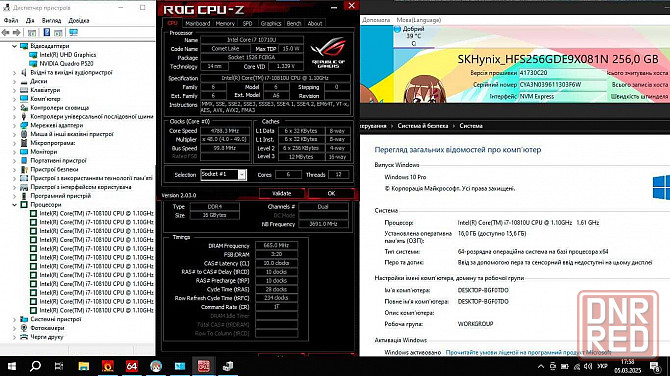Open Допомога menu in CrystalDiskInfo
The width and height of the screenshot is (670, 376).
(x=376, y=20)
